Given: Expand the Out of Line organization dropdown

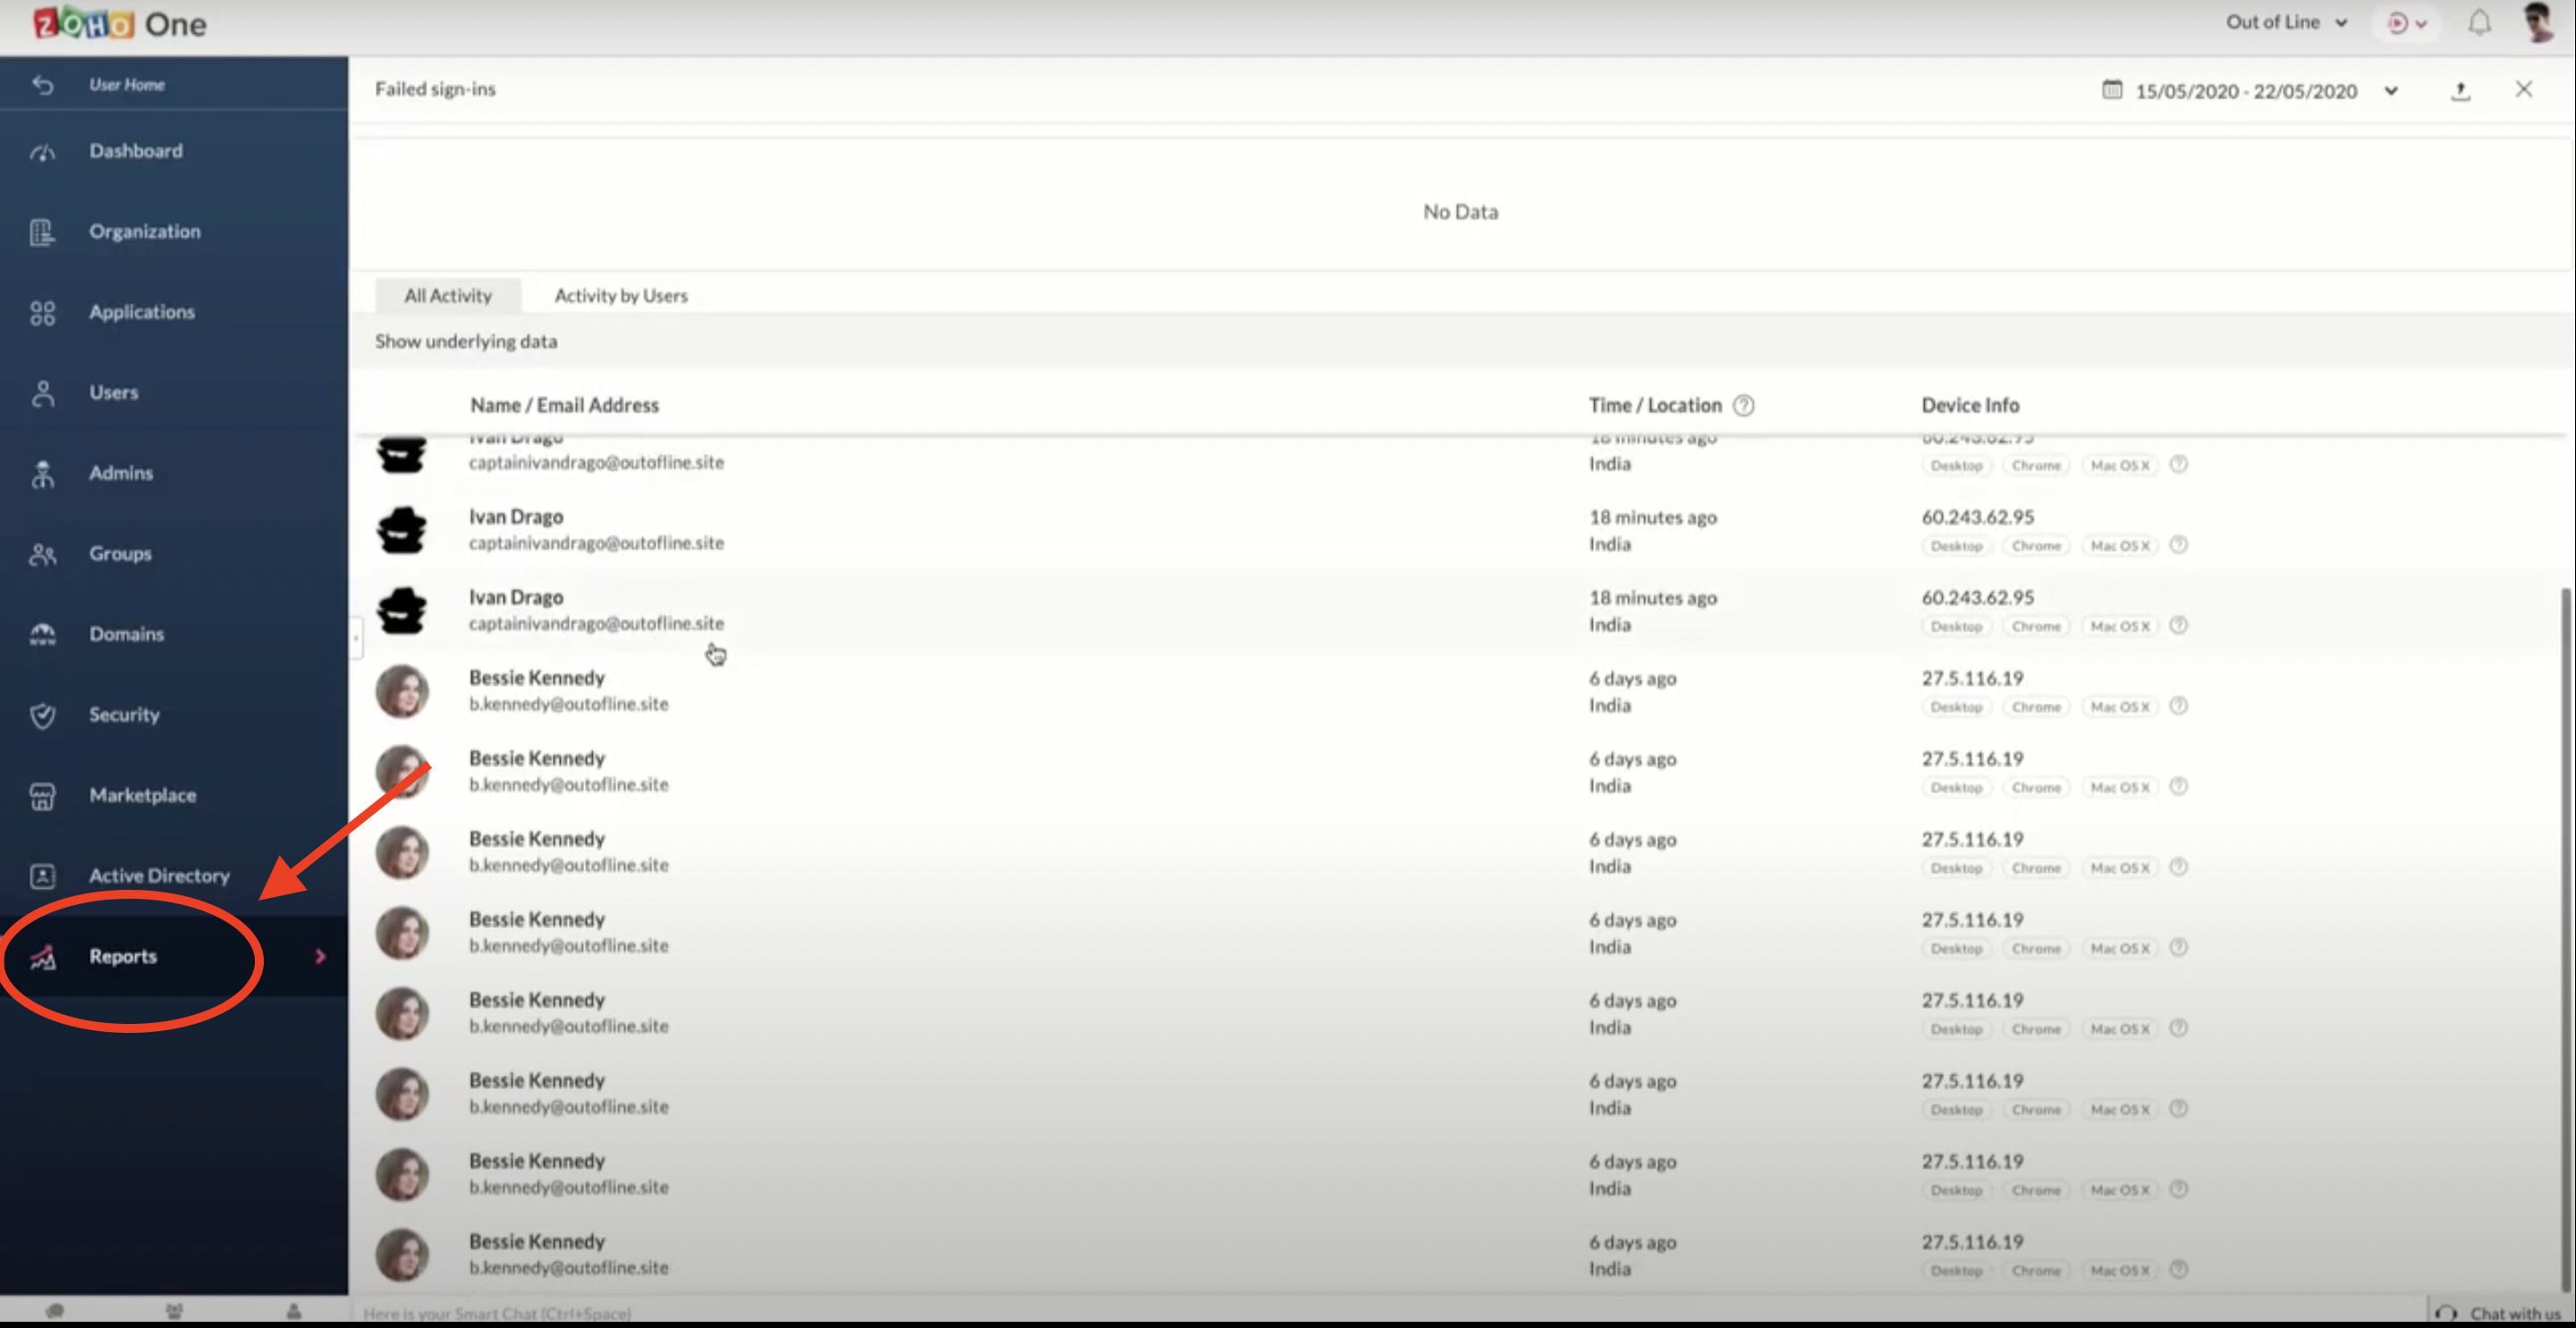Looking at the screenshot, I should click(x=2286, y=22).
